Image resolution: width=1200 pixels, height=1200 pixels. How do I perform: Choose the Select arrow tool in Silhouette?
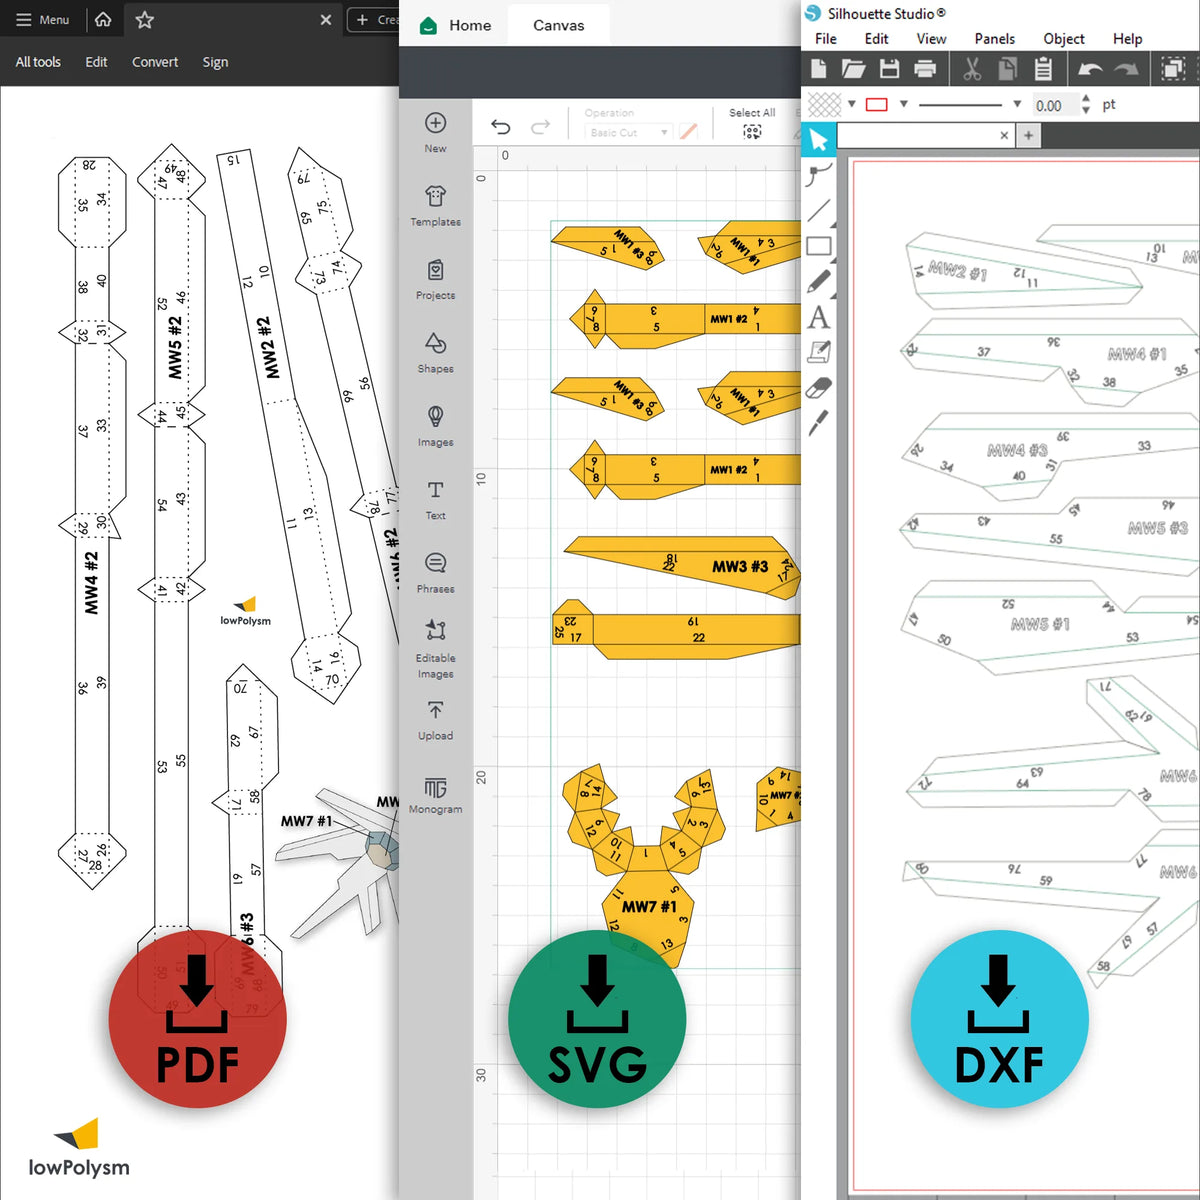coord(818,139)
